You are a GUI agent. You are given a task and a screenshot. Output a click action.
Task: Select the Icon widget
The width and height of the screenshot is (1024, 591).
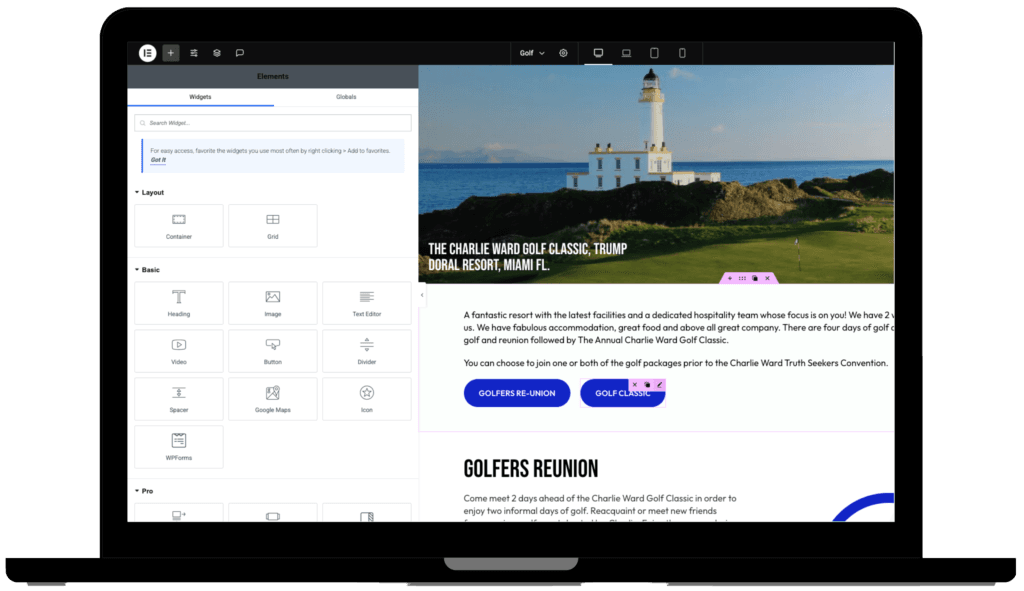point(367,399)
